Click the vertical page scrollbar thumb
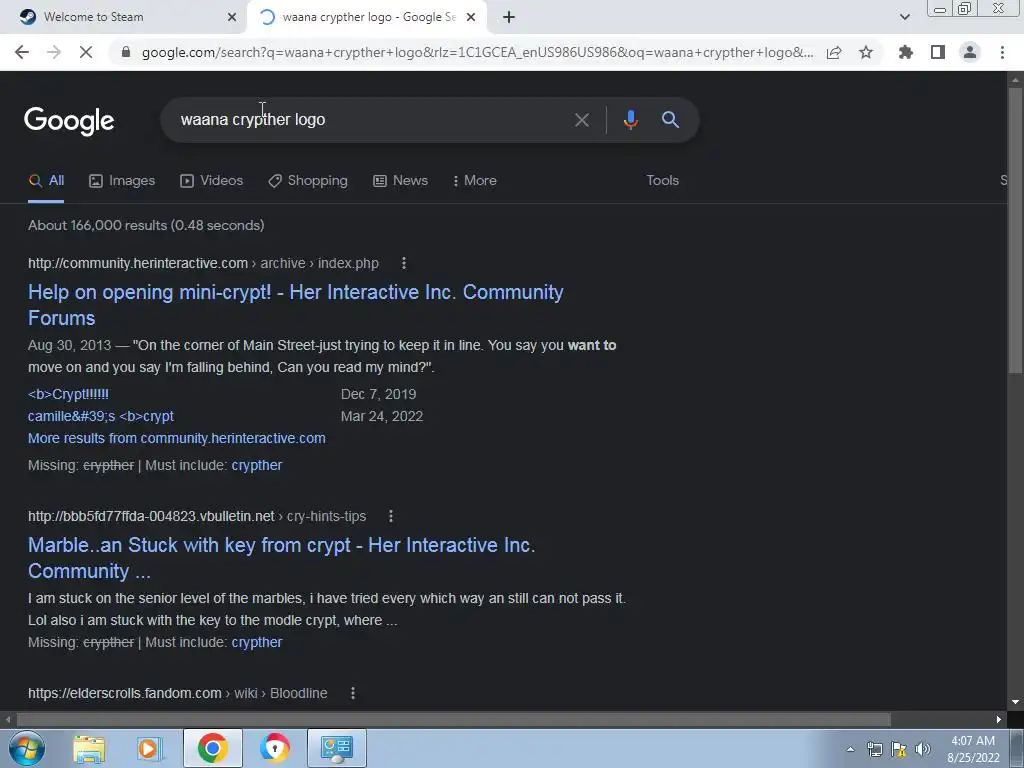The width and height of the screenshot is (1024, 768). 1015,229
